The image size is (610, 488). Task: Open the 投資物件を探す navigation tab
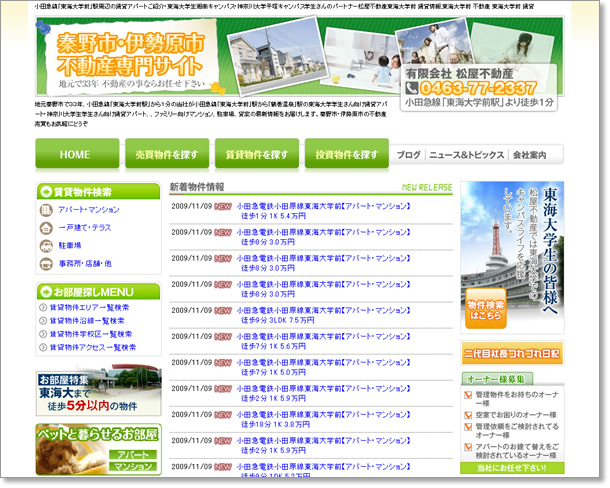[347, 154]
